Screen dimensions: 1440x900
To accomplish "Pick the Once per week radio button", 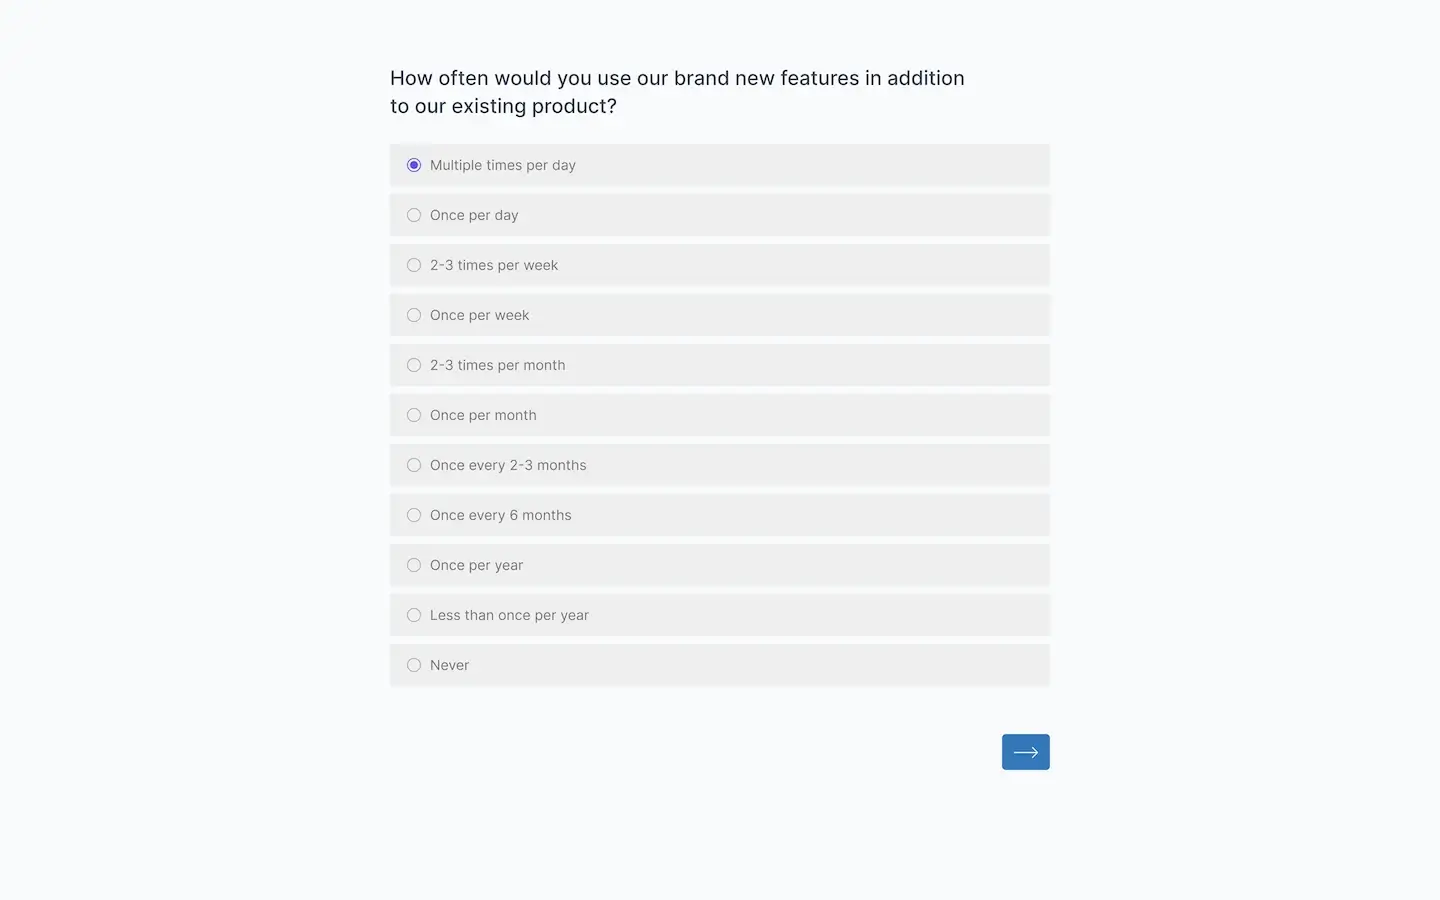I will (x=414, y=315).
